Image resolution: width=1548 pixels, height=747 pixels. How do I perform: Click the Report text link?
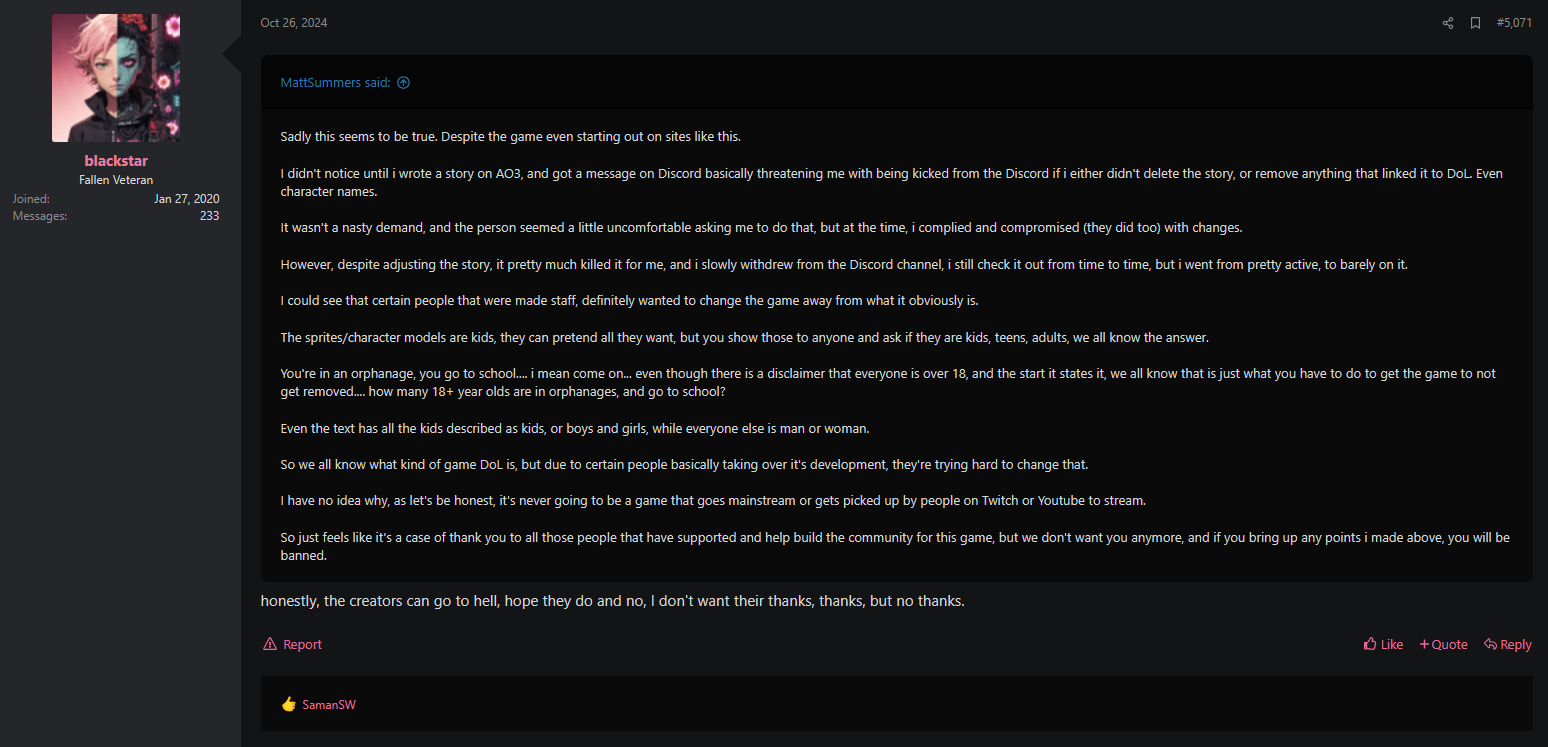(x=302, y=645)
